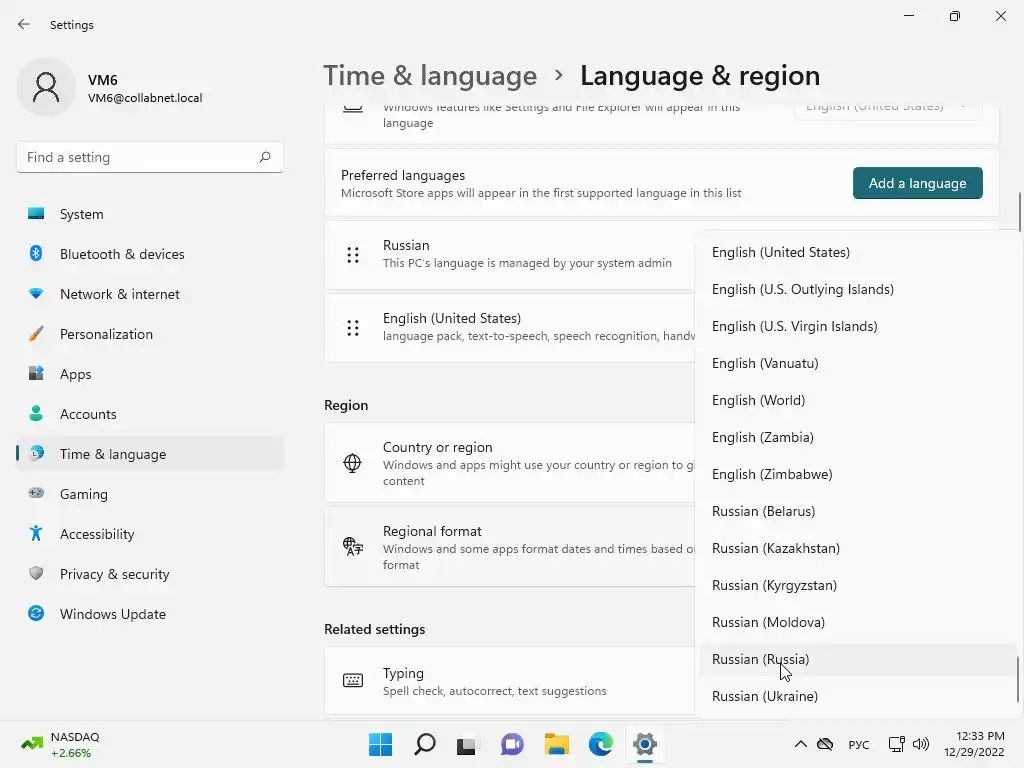This screenshot has height=768, width=1024.
Task: Click the Country or region setting row
Action: [x=509, y=463]
